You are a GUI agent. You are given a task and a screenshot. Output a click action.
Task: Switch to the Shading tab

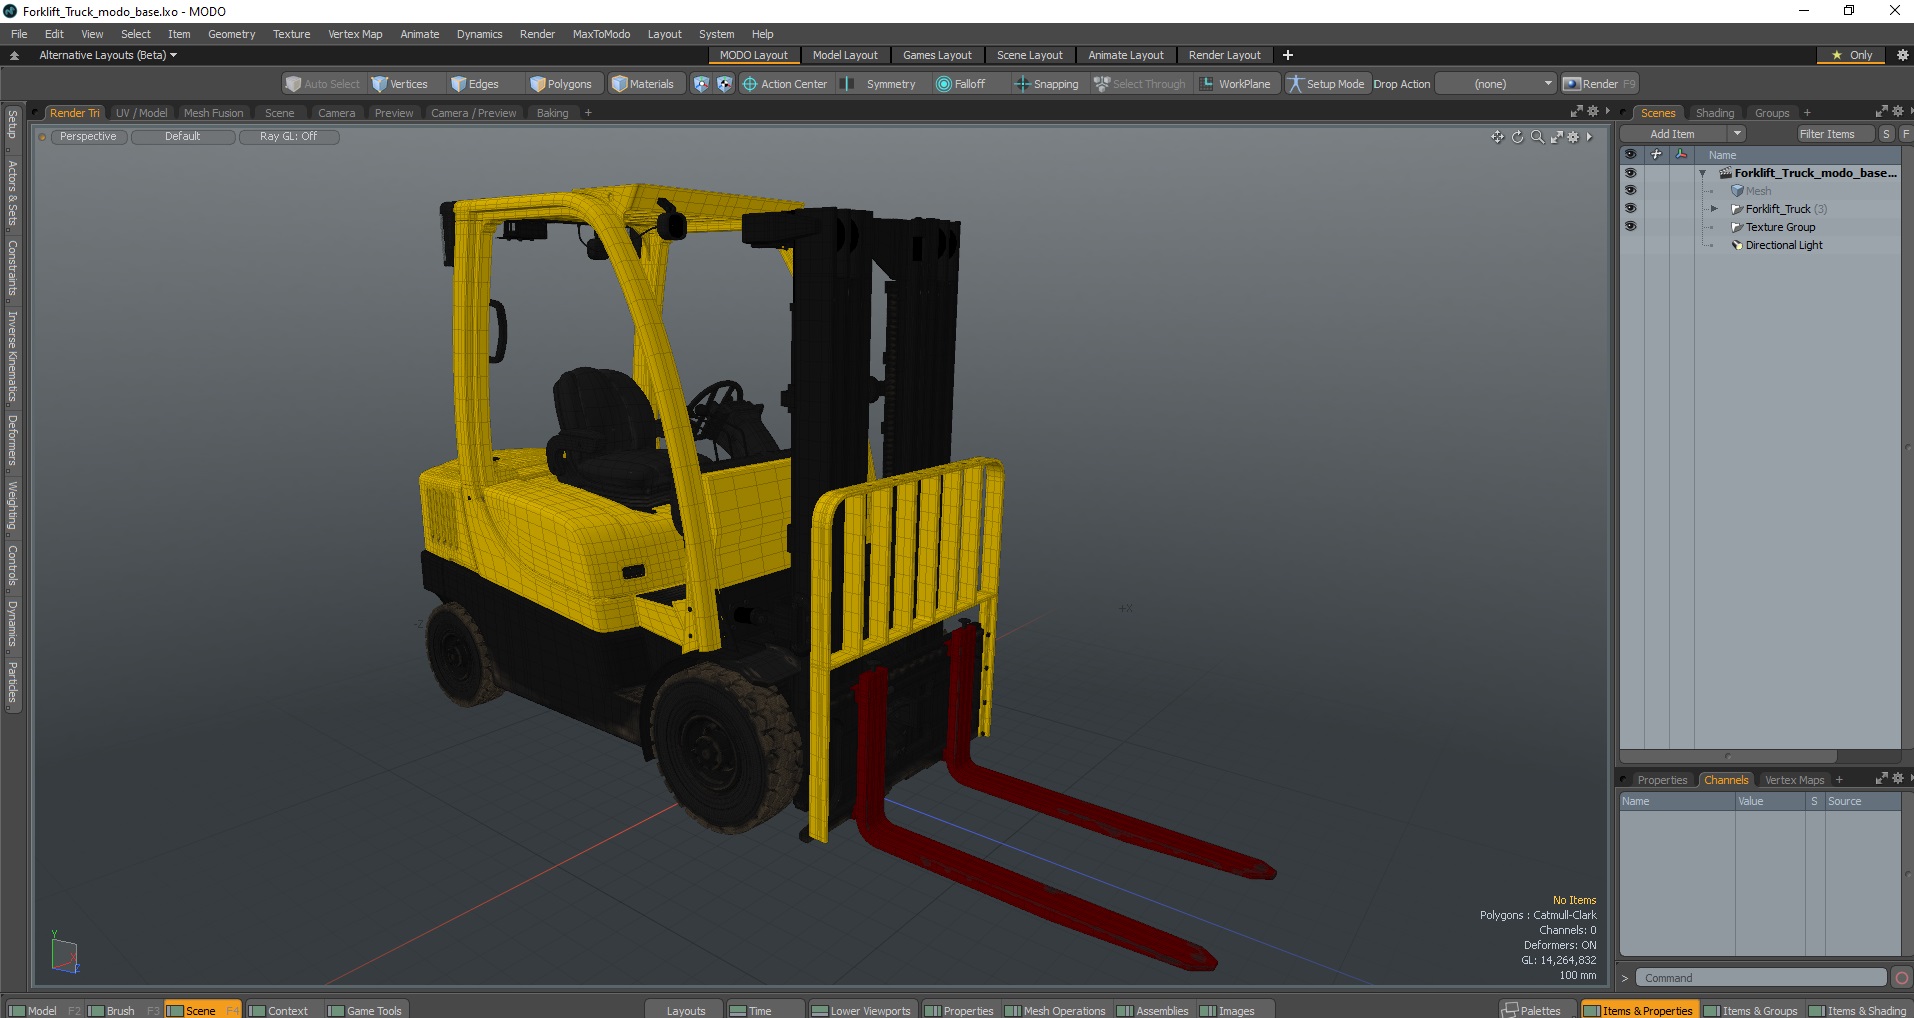pos(1715,113)
